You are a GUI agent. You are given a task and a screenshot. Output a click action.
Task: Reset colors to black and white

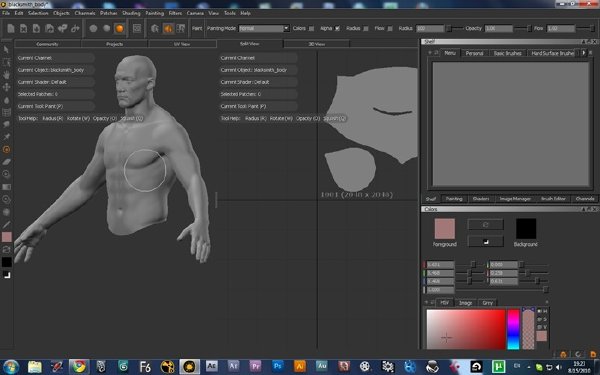485,241
